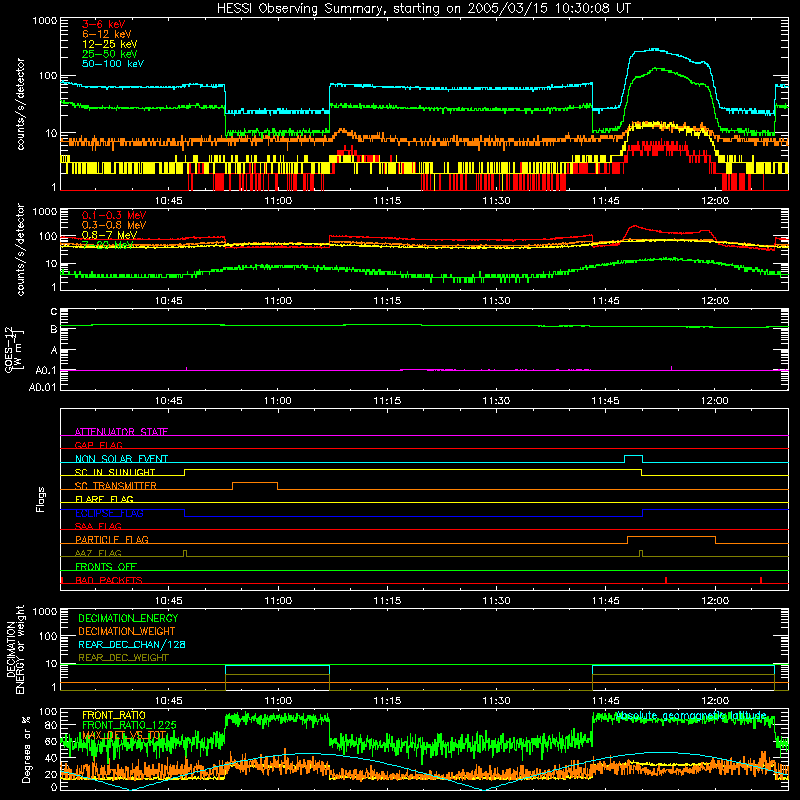Click the Absolute geomagnetic latitude label
The height and width of the screenshot is (800, 800).
690,716
